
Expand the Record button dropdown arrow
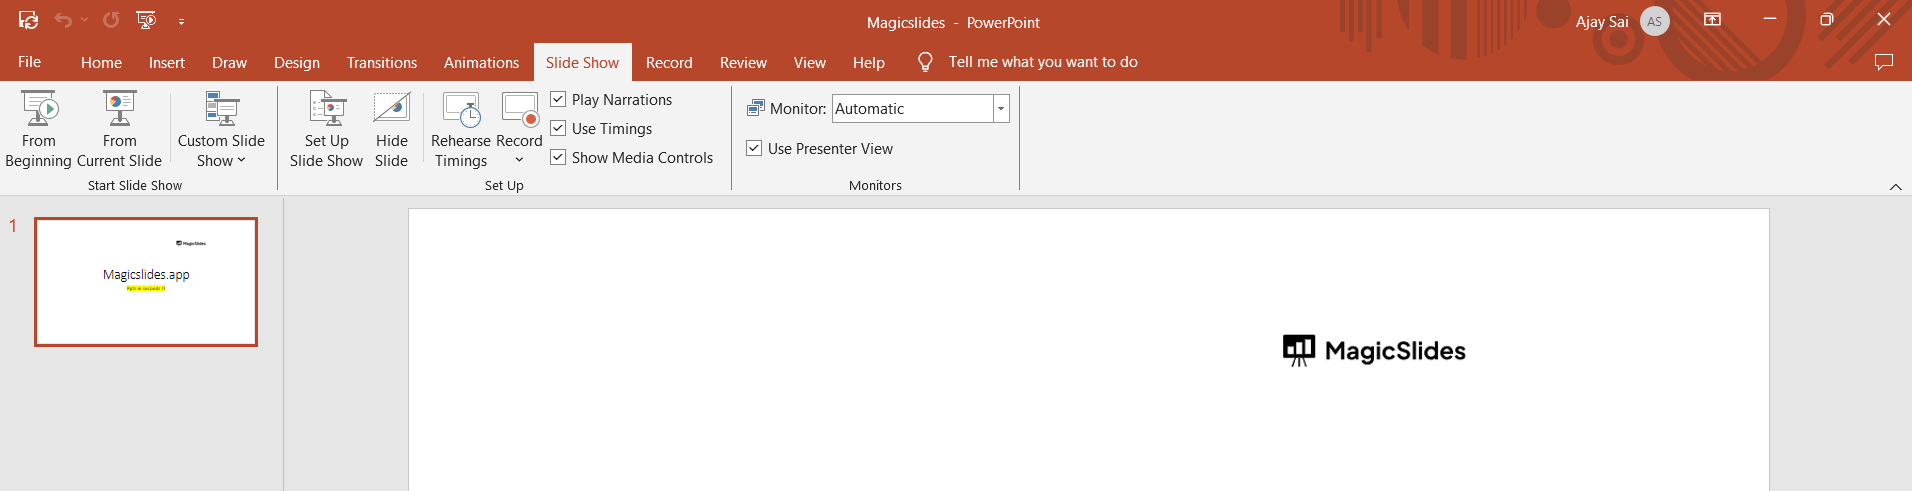519,160
